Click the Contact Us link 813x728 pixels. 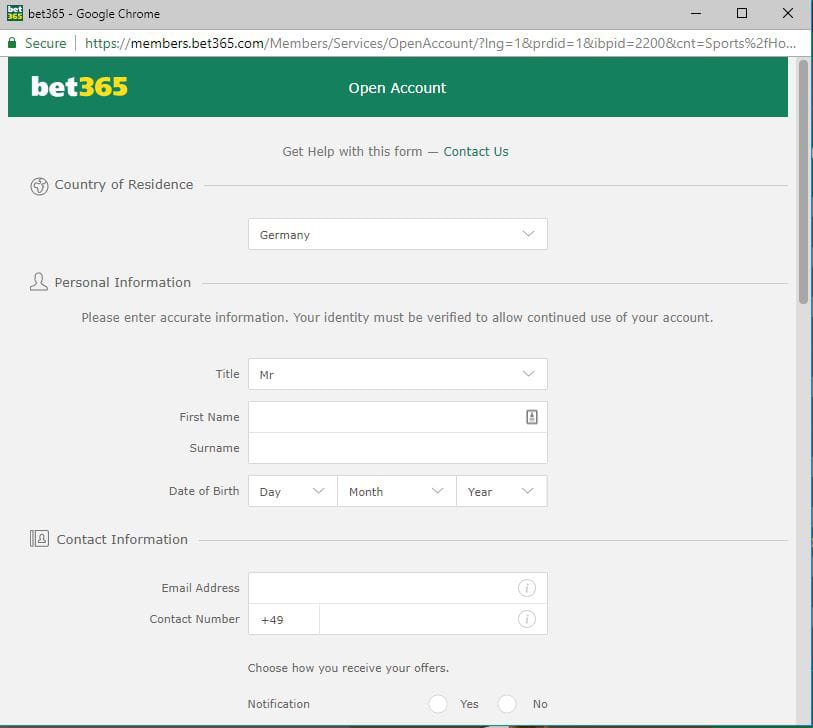coord(475,151)
